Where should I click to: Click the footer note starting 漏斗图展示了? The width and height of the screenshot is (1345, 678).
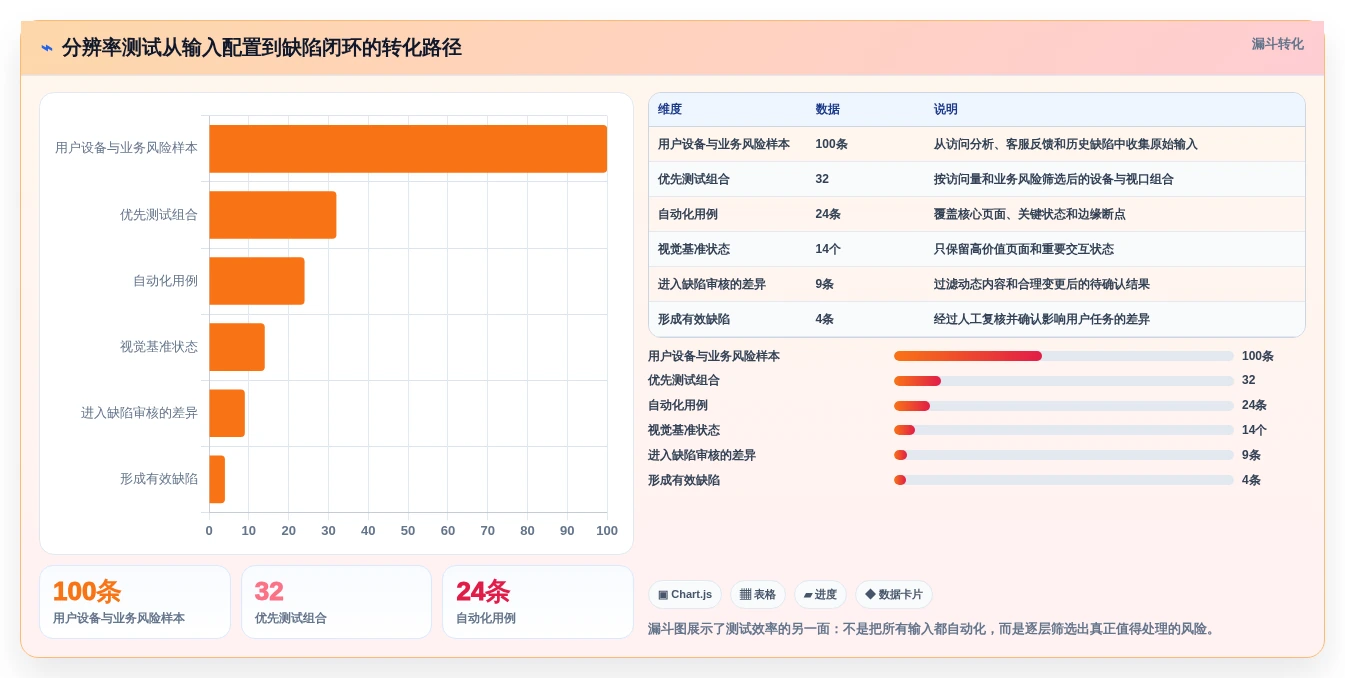tap(933, 629)
